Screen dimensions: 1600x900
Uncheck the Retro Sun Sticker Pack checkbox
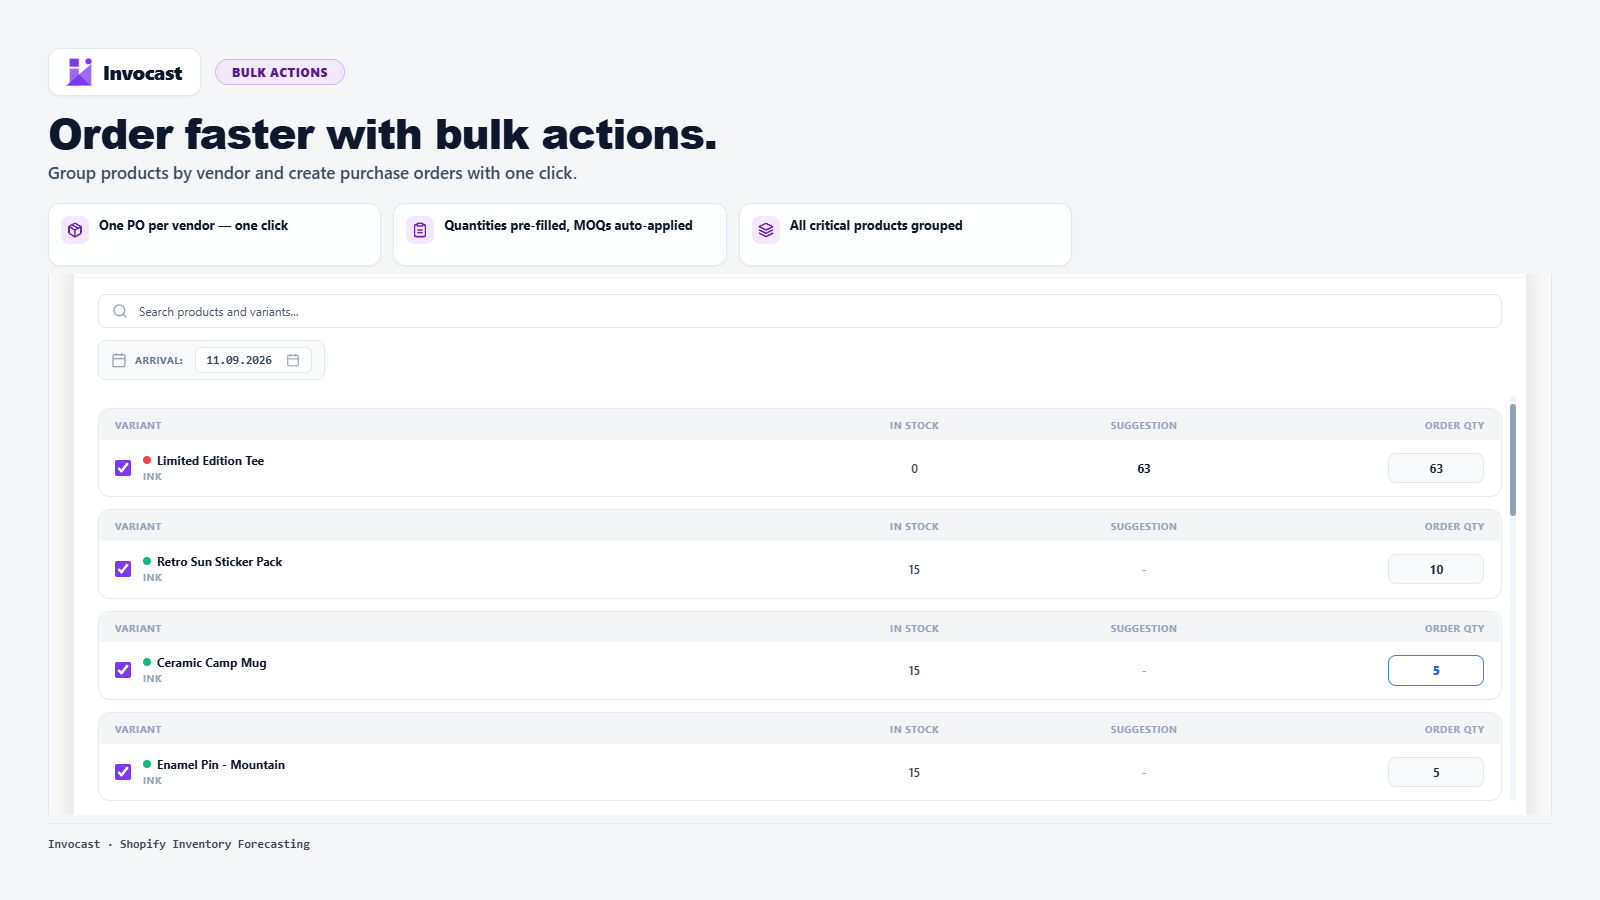[x=123, y=569]
